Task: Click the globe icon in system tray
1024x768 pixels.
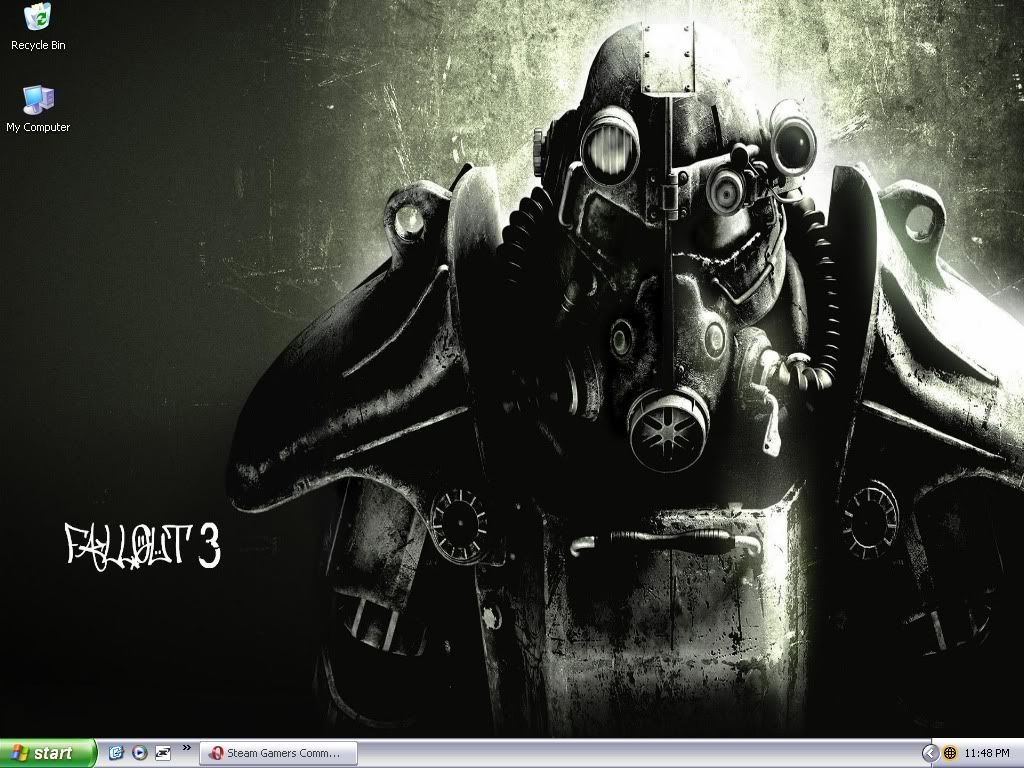Action: pyautogui.click(x=950, y=753)
